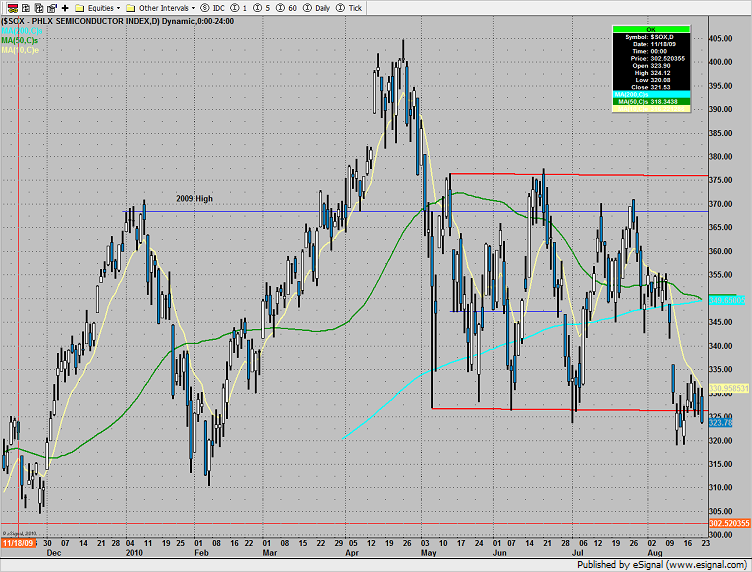Click the green MA(50,C)s 318.3438 row
Image resolution: width=752 pixels, height=572 pixels.
coord(651,102)
